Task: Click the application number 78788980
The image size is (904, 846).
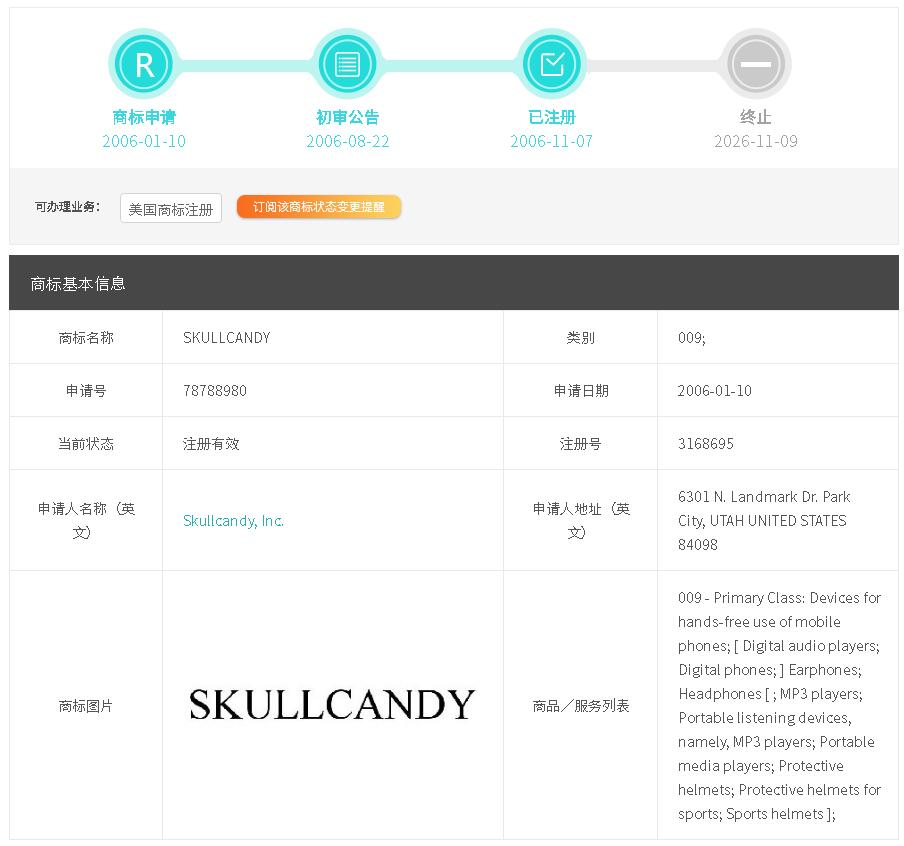Action: (214, 391)
